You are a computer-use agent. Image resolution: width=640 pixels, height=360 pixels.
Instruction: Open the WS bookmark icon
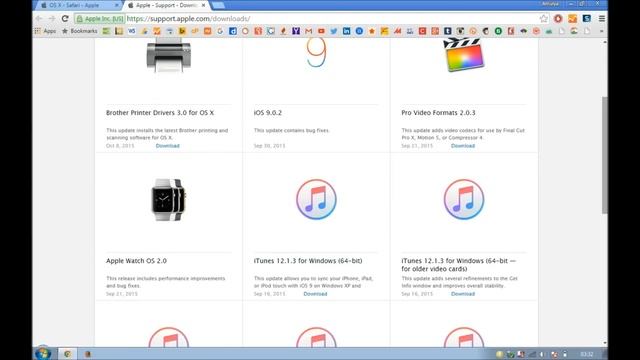point(131,31)
